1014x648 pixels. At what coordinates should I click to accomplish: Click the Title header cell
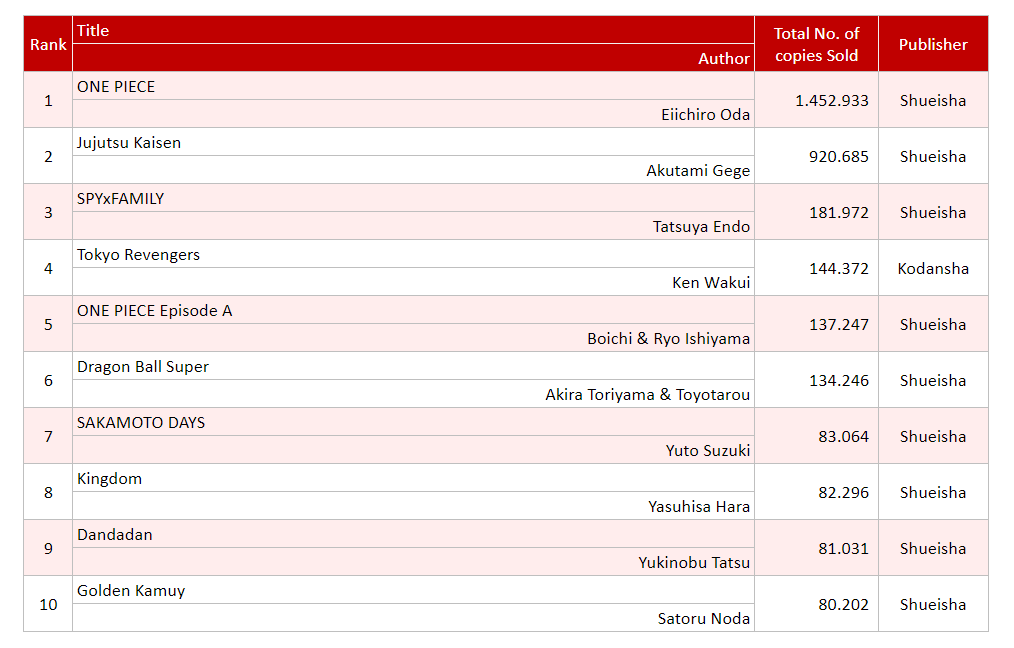(413, 30)
